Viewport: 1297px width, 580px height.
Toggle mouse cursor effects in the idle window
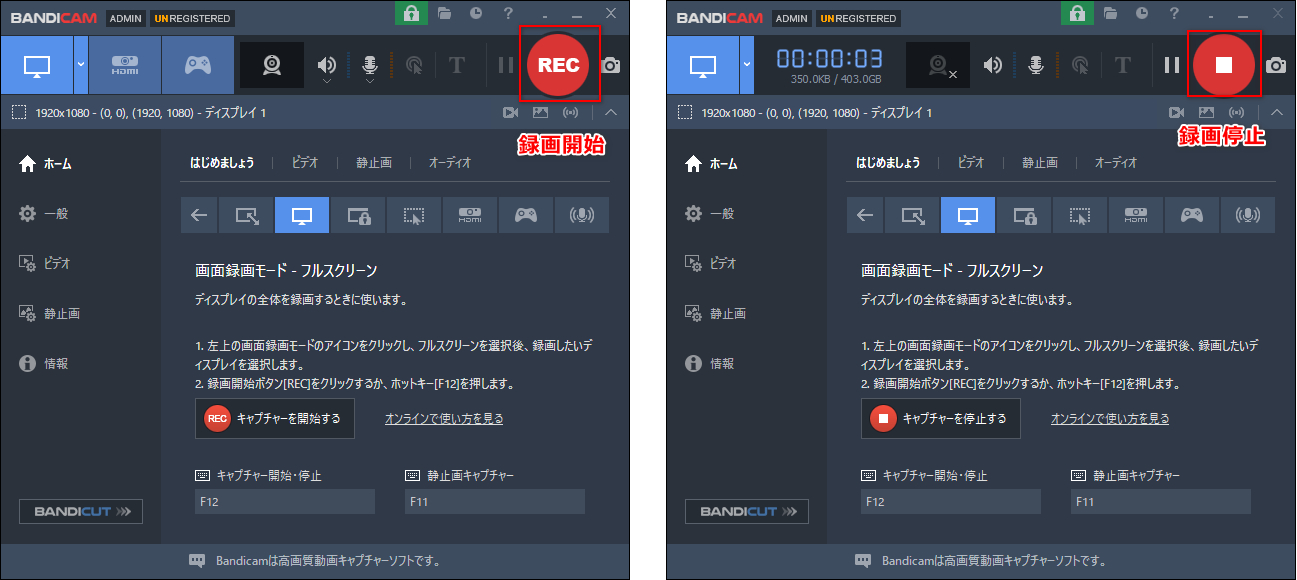pyautogui.click(x=414, y=65)
